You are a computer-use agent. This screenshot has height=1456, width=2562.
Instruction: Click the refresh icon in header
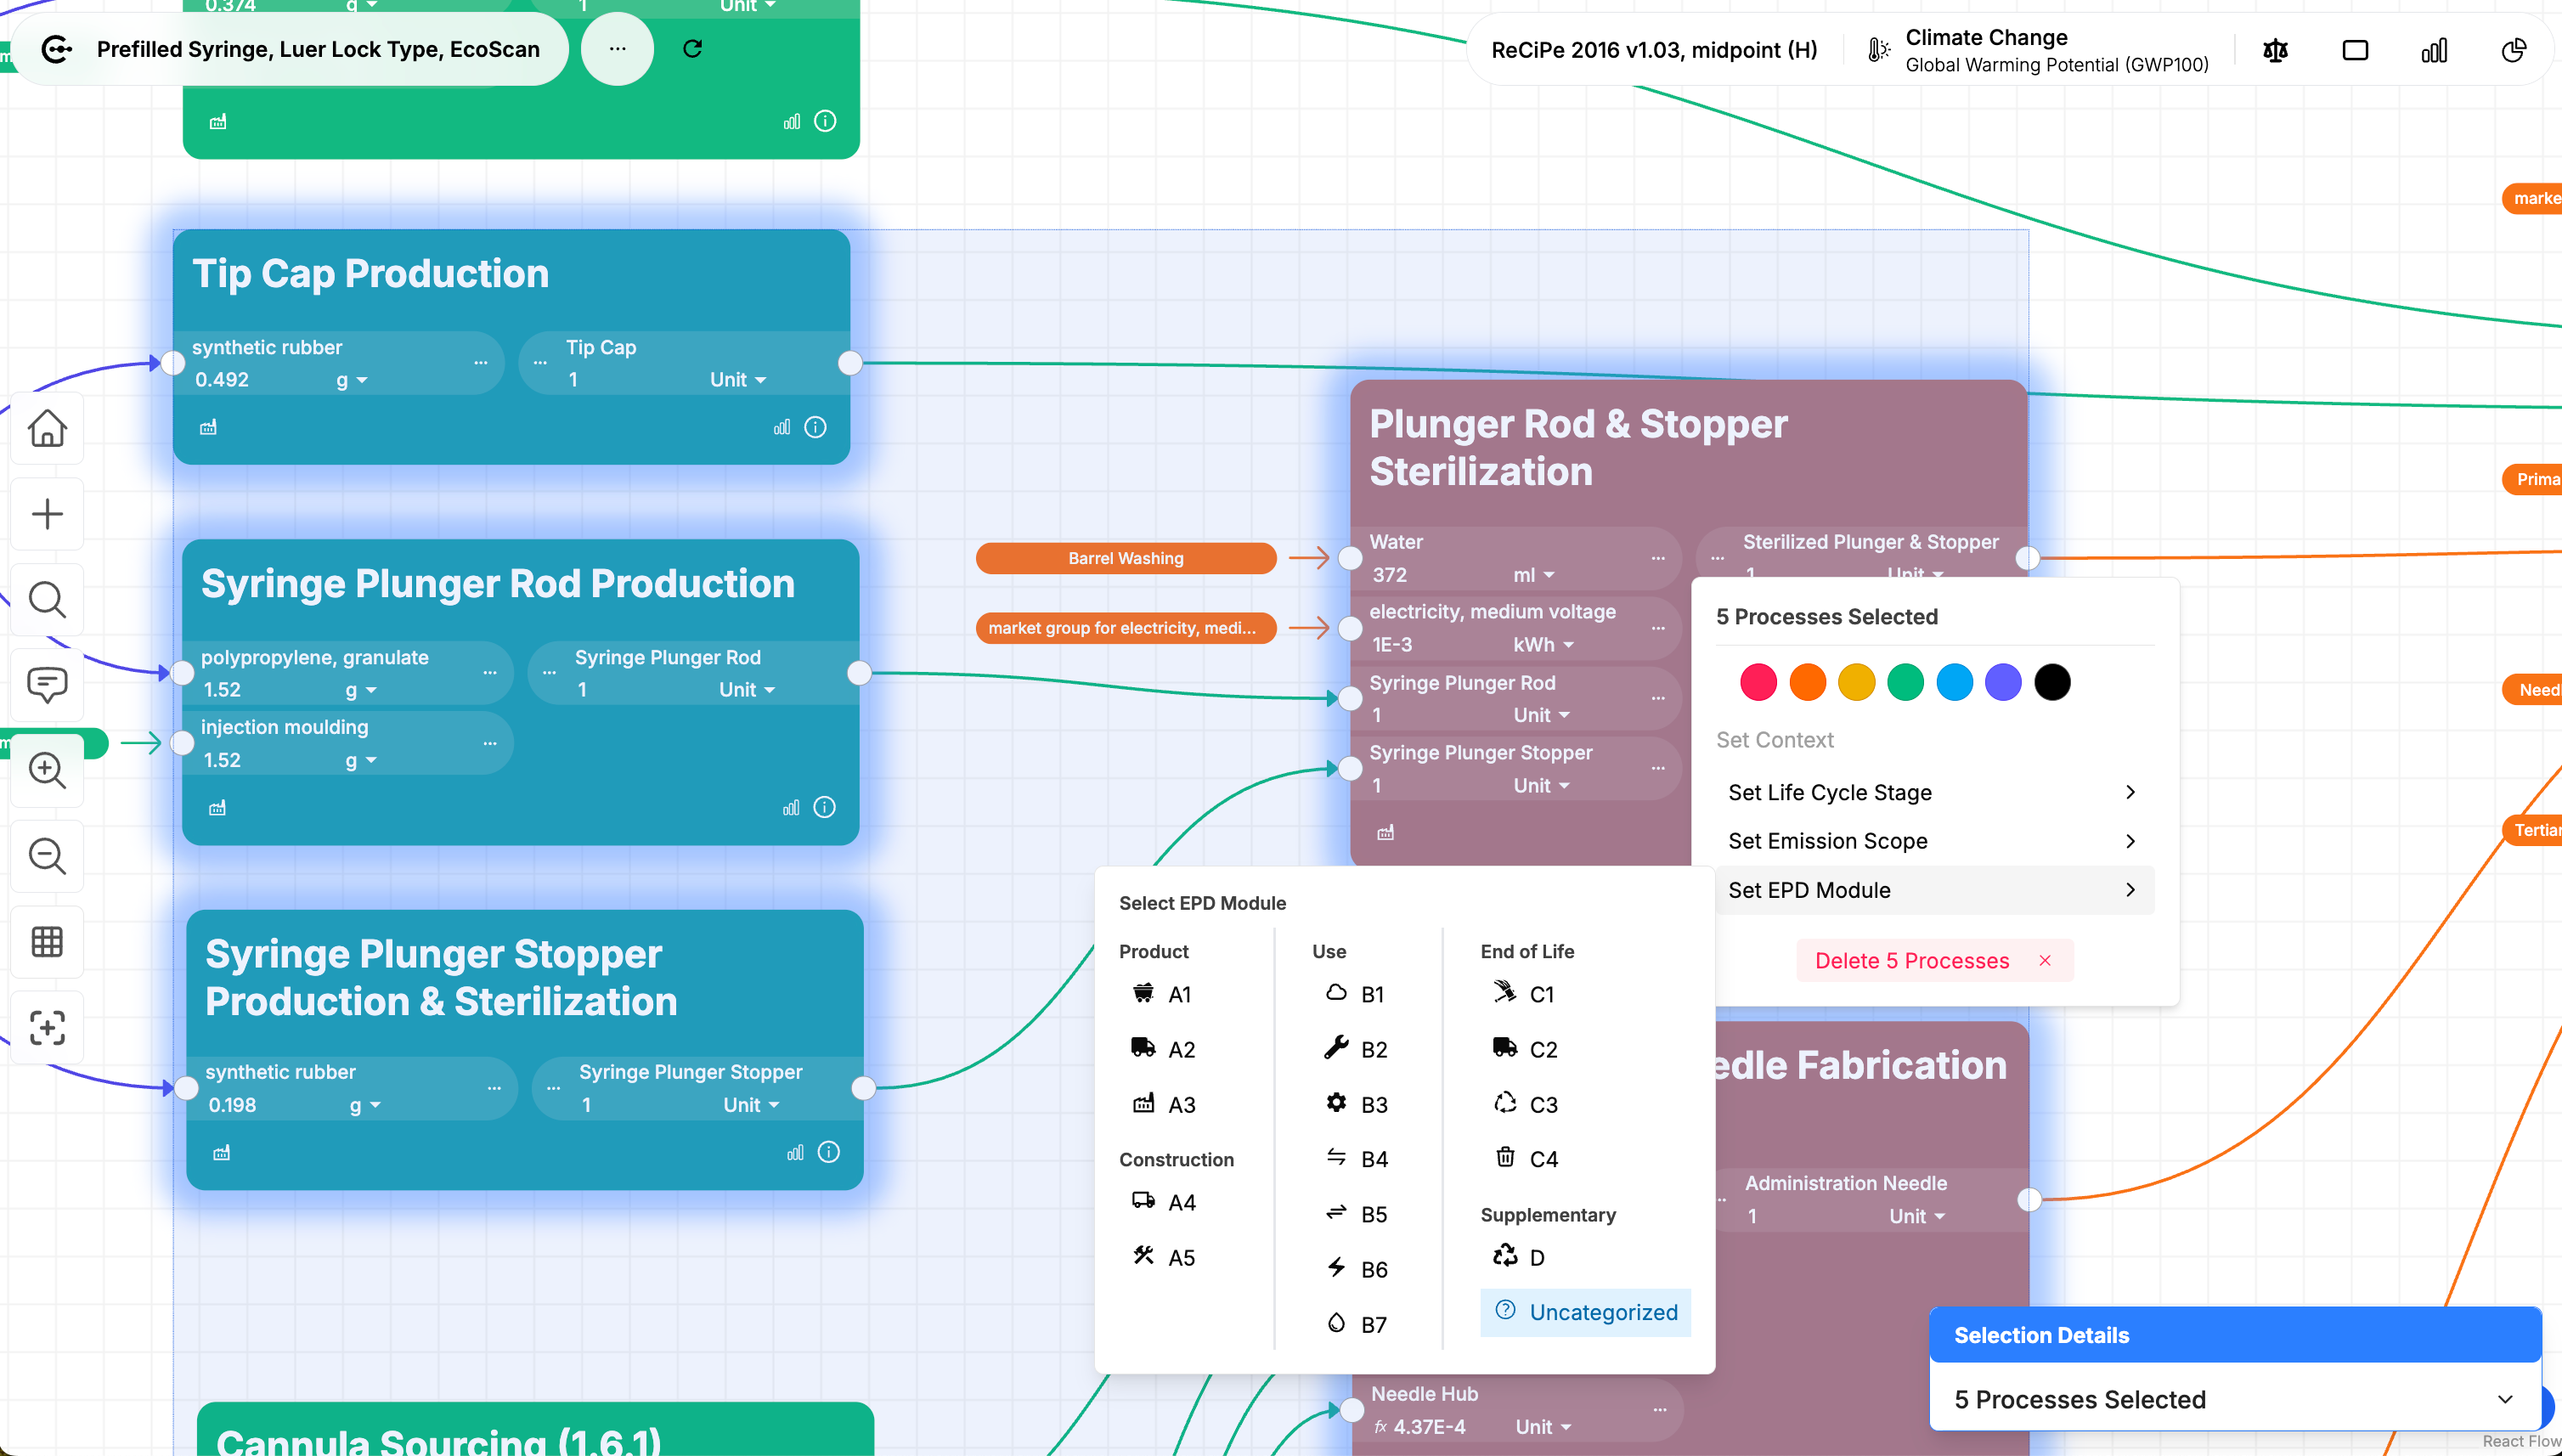click(692, 49)
